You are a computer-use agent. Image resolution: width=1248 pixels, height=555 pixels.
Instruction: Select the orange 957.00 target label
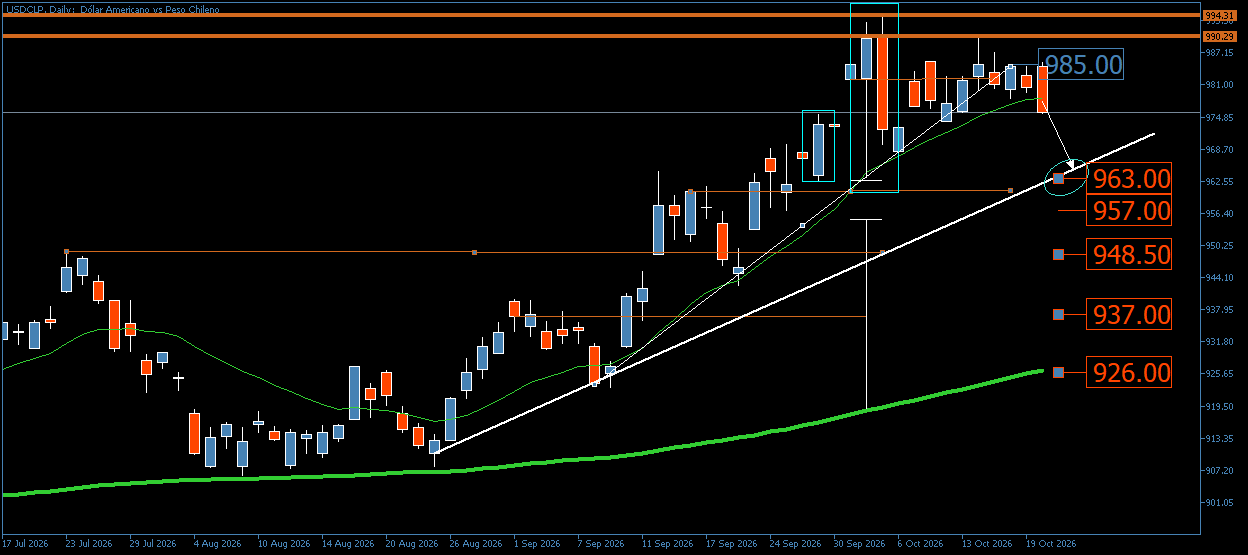[x=1129, y=211]
